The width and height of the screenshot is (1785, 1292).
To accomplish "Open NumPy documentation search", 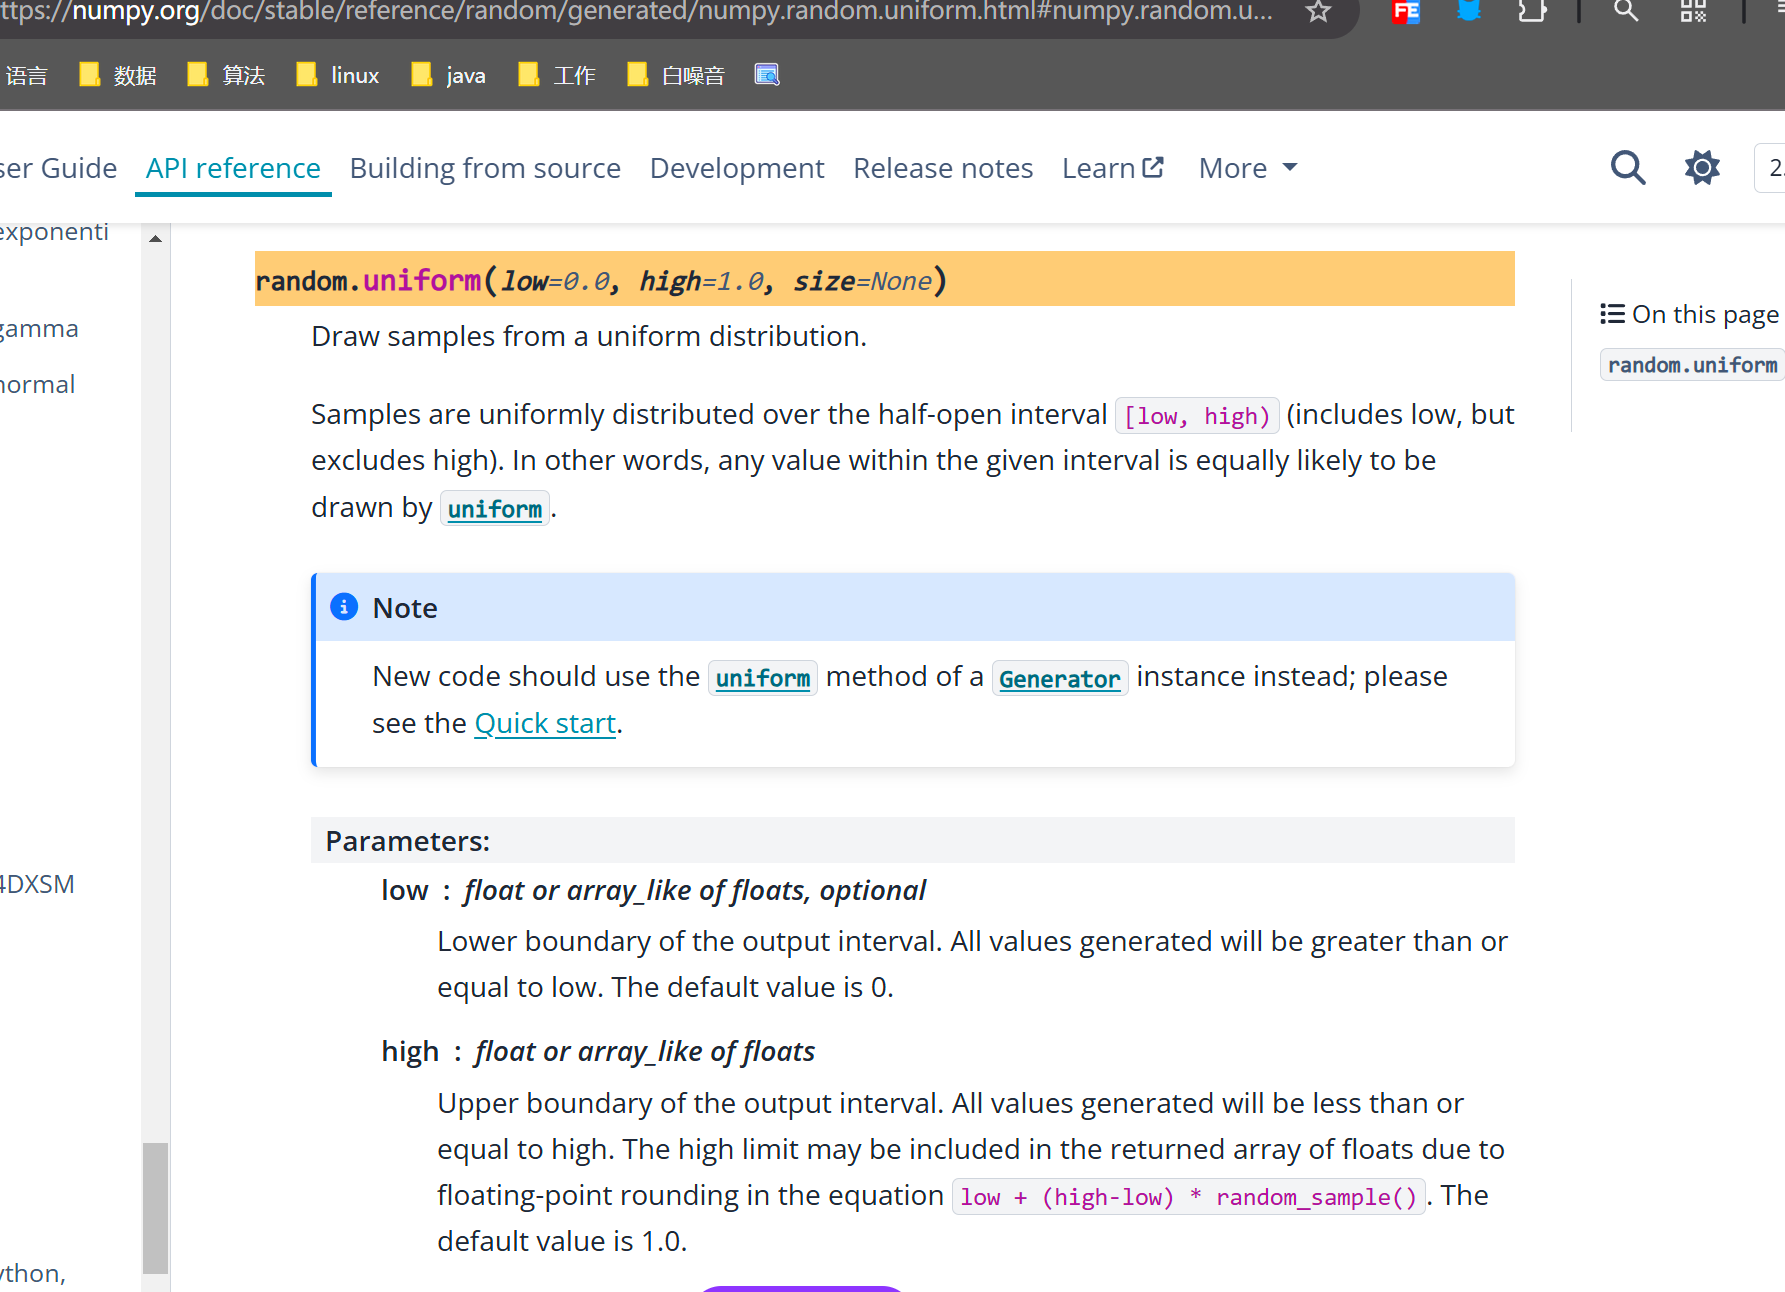I will point(1628,167).
